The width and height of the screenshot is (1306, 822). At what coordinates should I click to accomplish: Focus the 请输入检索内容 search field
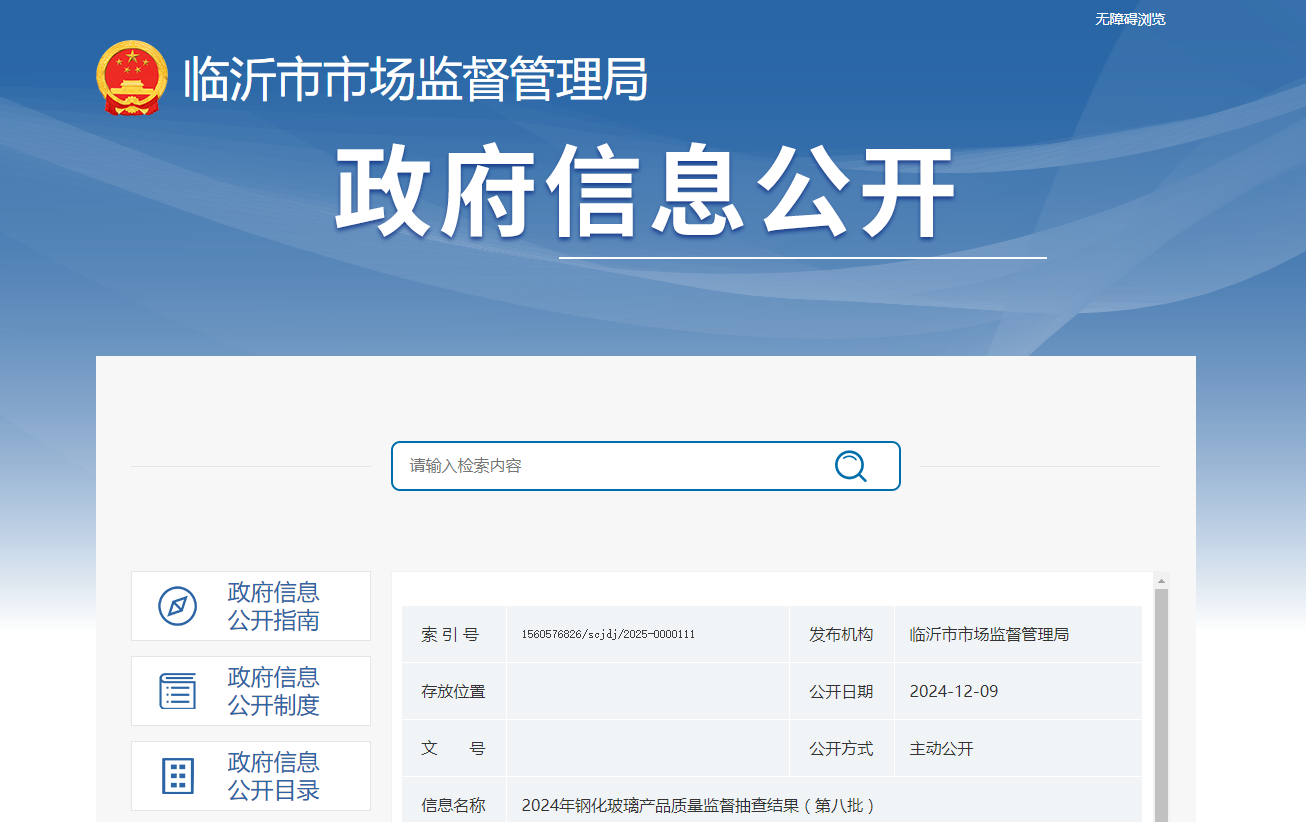610,466
